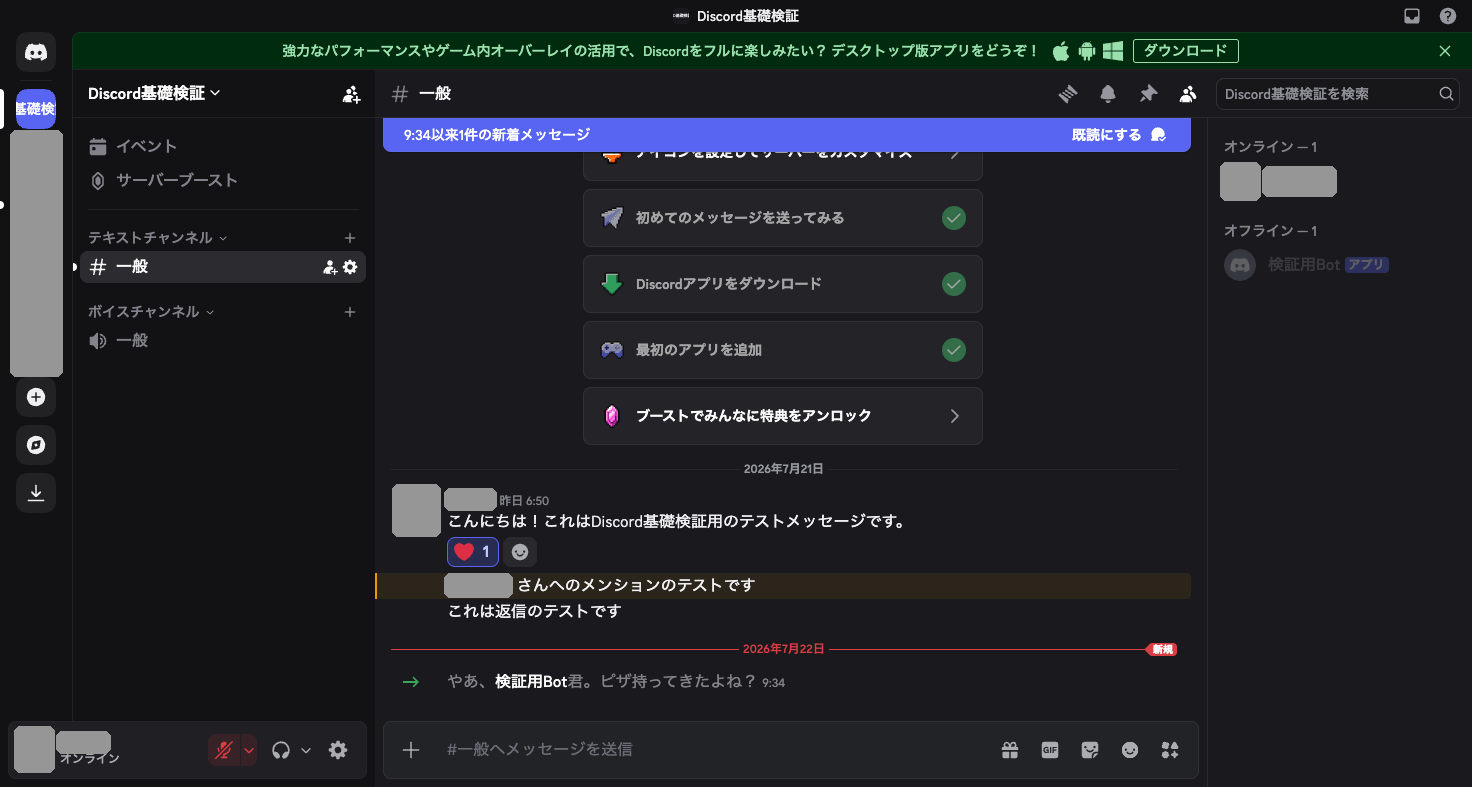Show pinned messages pin icon
The image size is (1472, 787).
tap(1148, 94)
